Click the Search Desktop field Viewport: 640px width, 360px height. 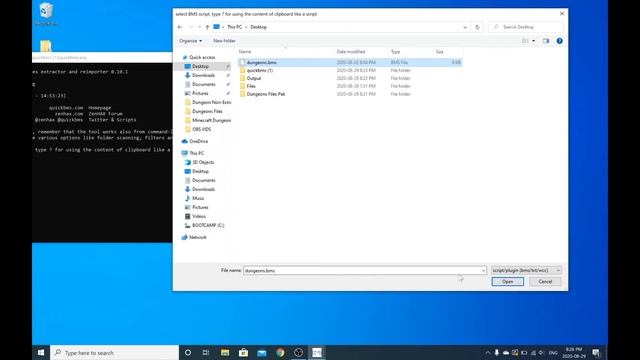pyautogui.click(x=526, y=27)
